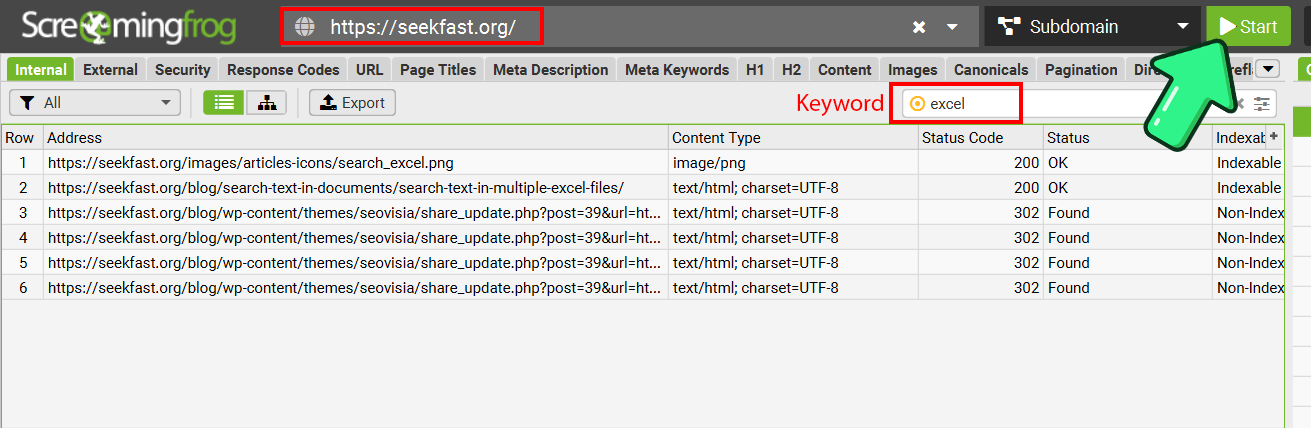
Task: Switch to the Response Codes tab
Action: pyautogui.click(x=283, y=70)
